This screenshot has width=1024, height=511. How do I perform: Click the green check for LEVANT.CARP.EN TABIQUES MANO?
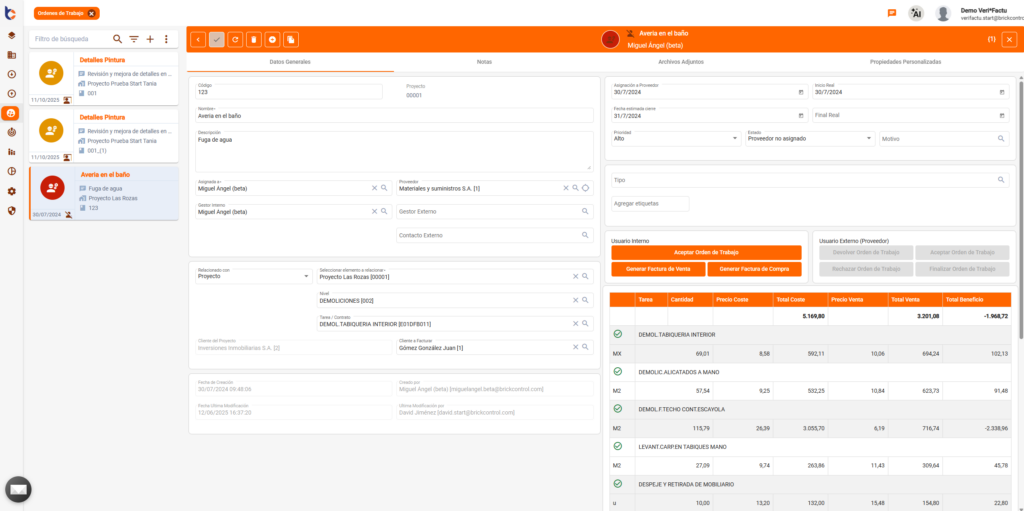click(617, 446)
